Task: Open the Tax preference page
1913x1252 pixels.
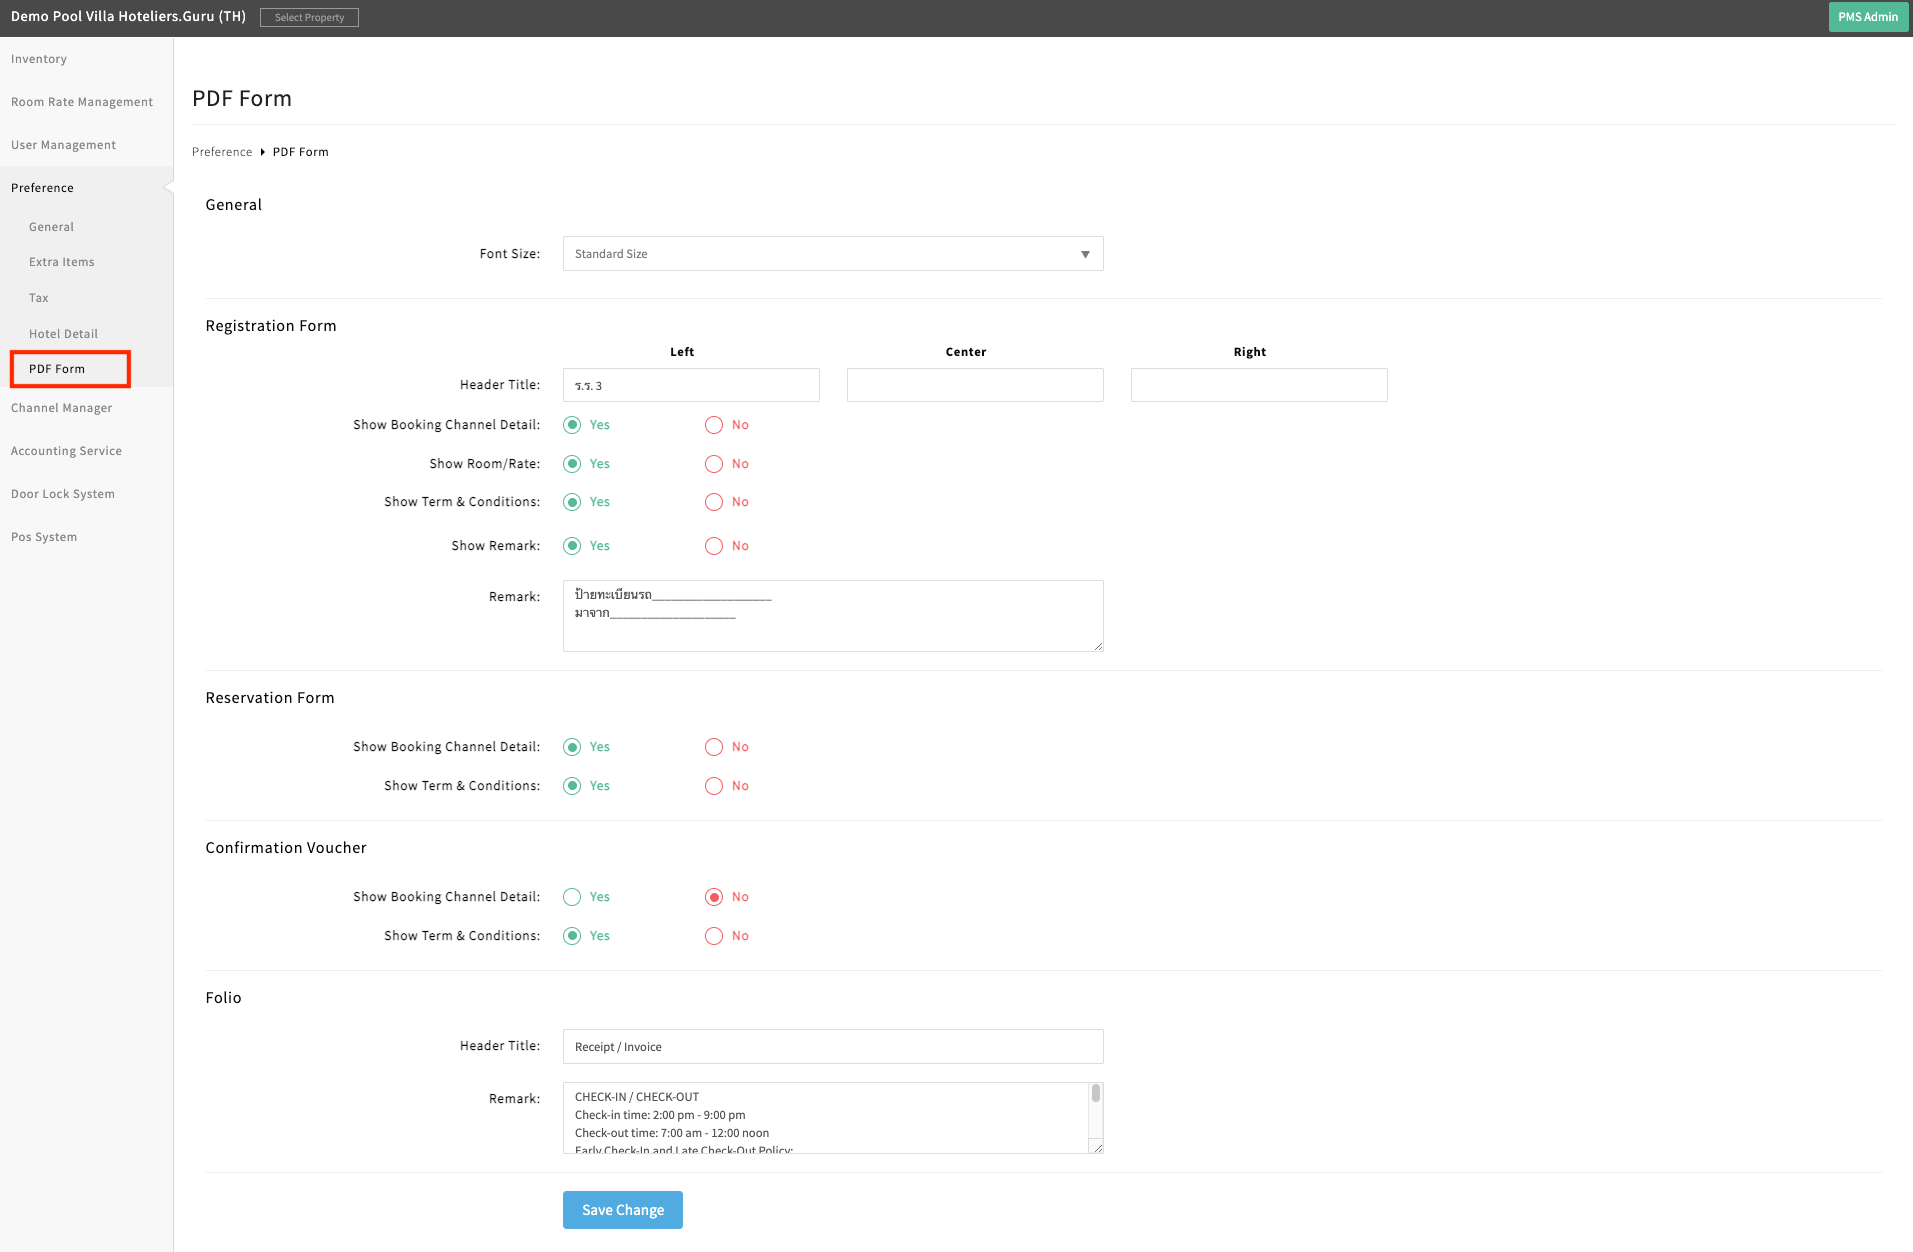Action: point(39,298)
